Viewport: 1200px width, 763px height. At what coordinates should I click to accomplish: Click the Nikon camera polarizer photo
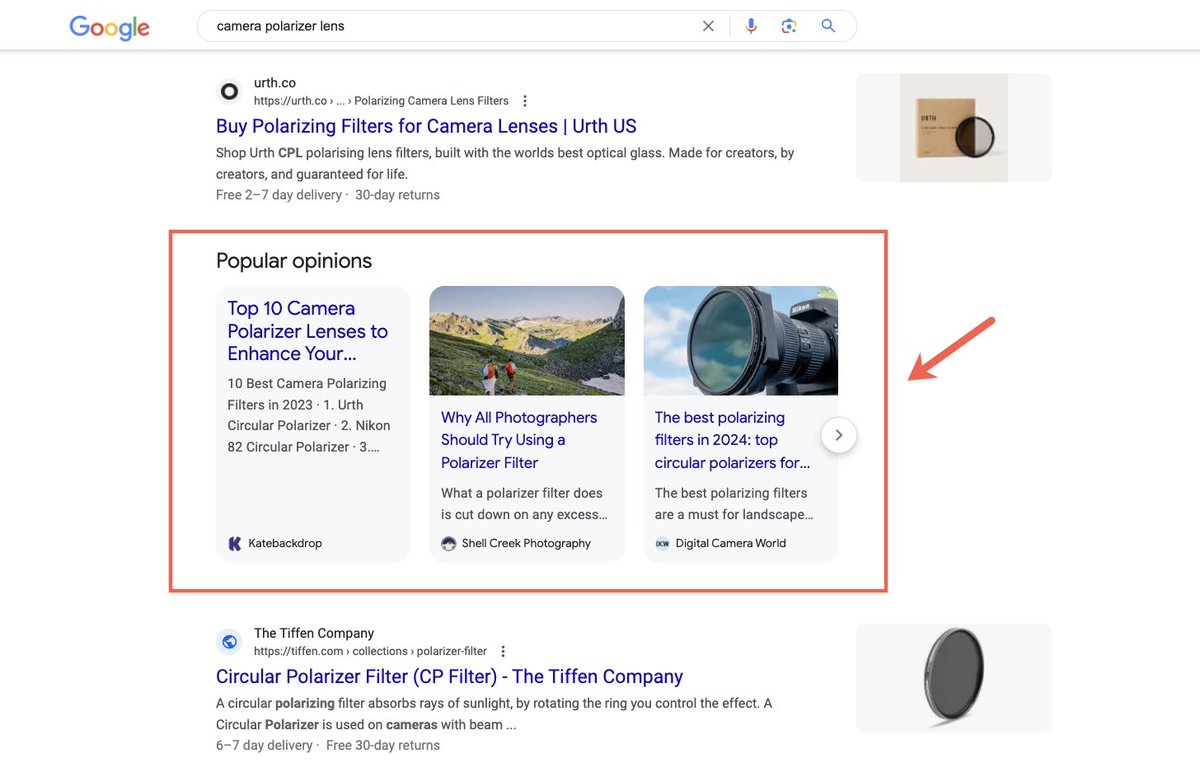click(x=741, y=341)
